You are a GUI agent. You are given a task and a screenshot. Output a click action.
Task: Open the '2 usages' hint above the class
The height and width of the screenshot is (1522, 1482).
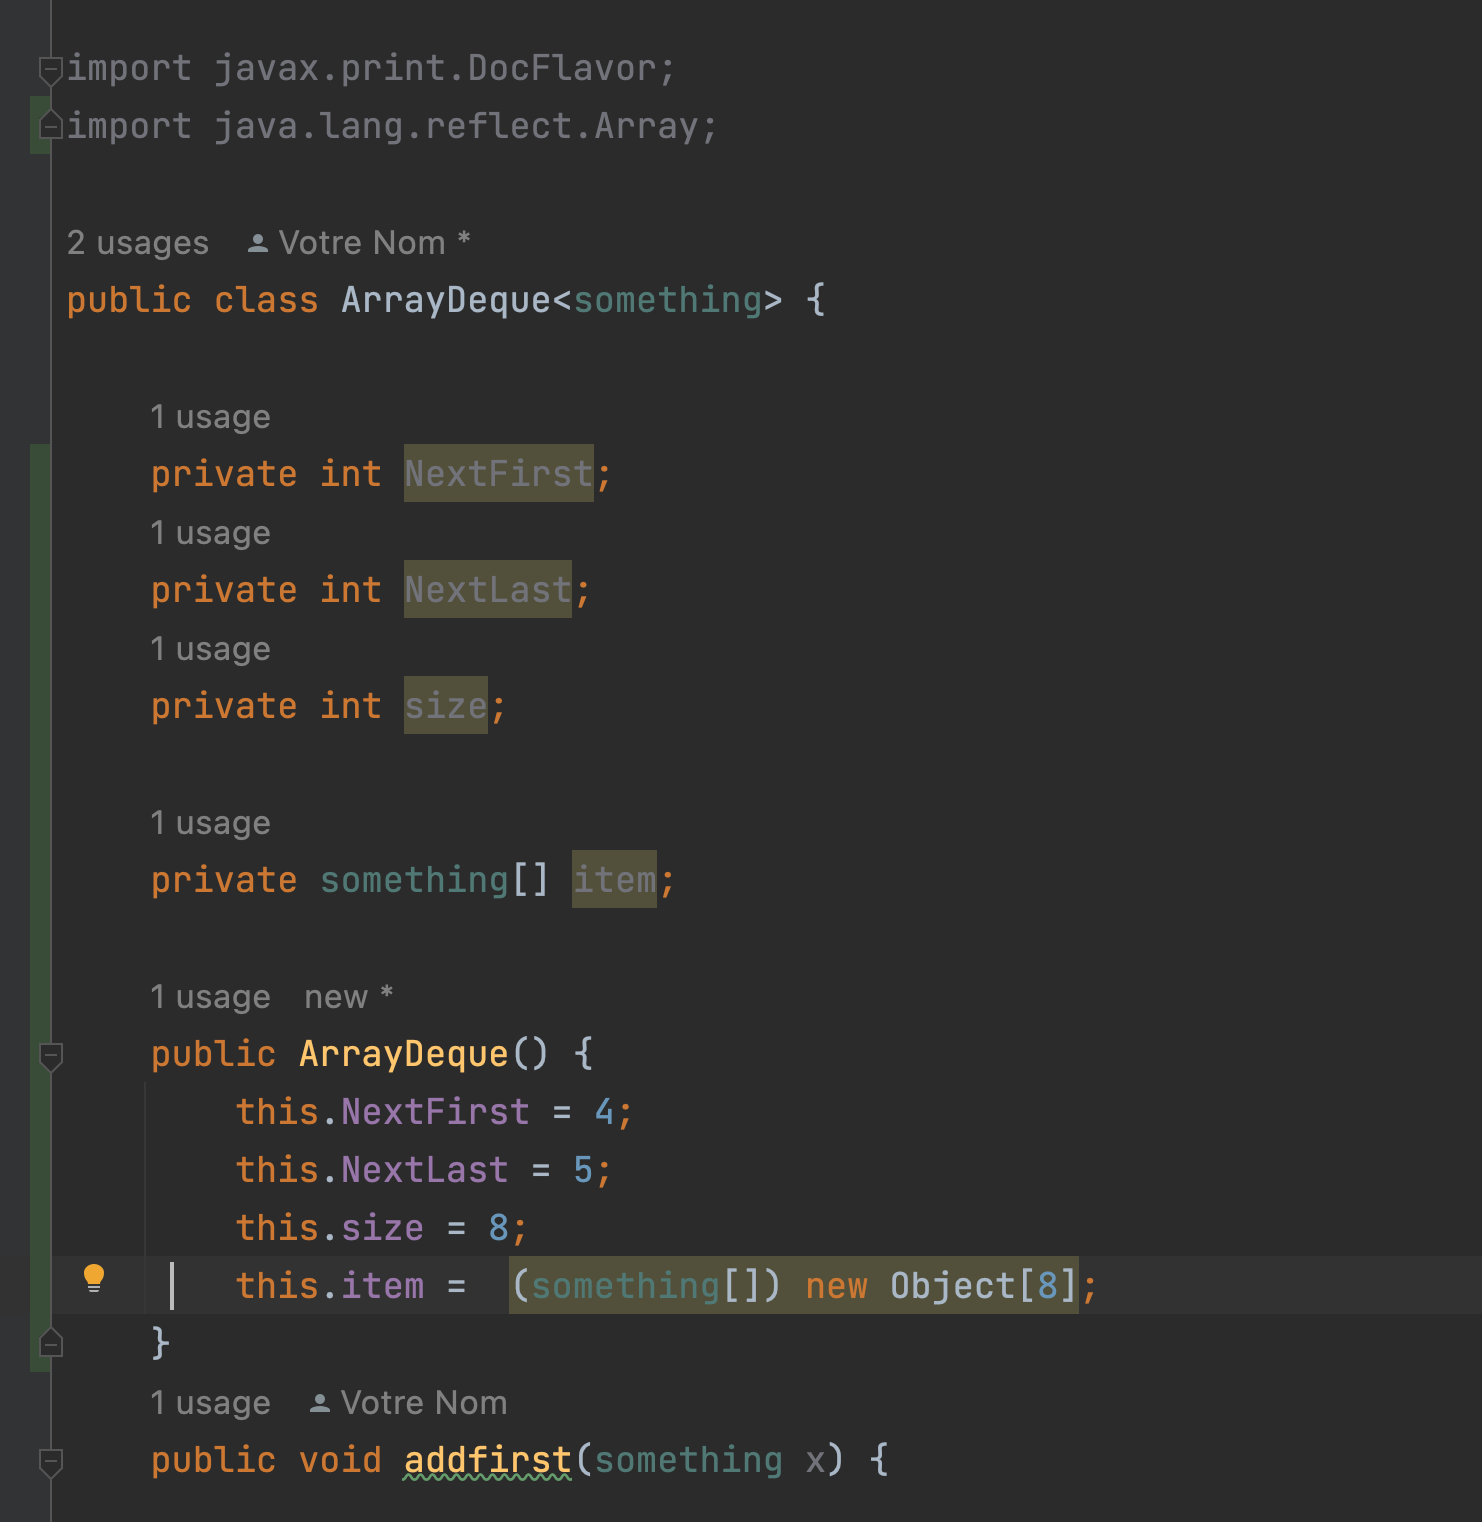click(138, 243)
